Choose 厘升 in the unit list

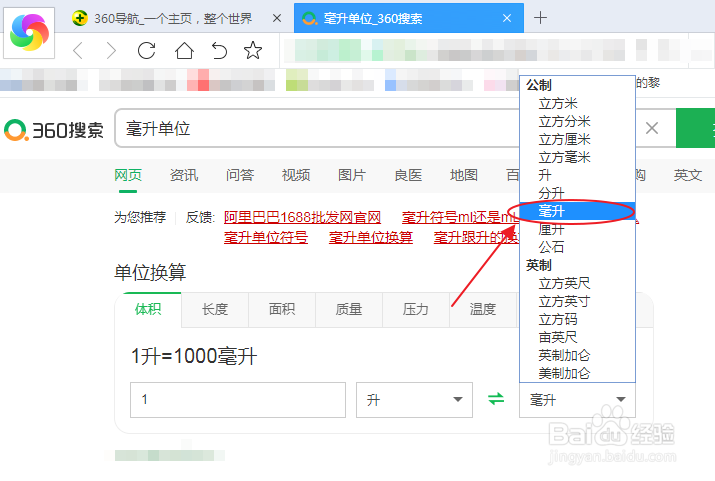577,229
